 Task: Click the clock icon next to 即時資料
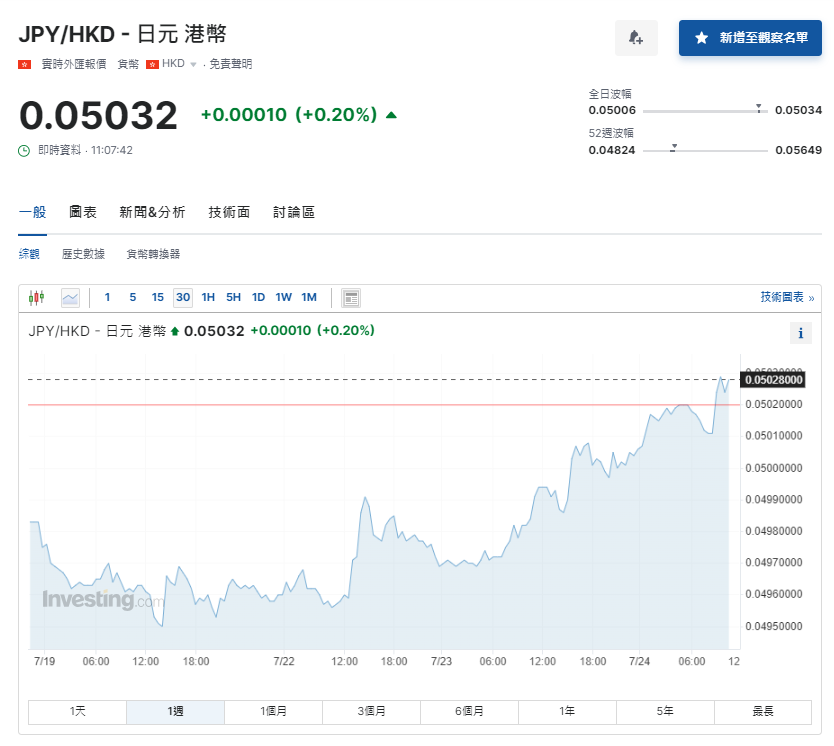click(x=24, y=148)
